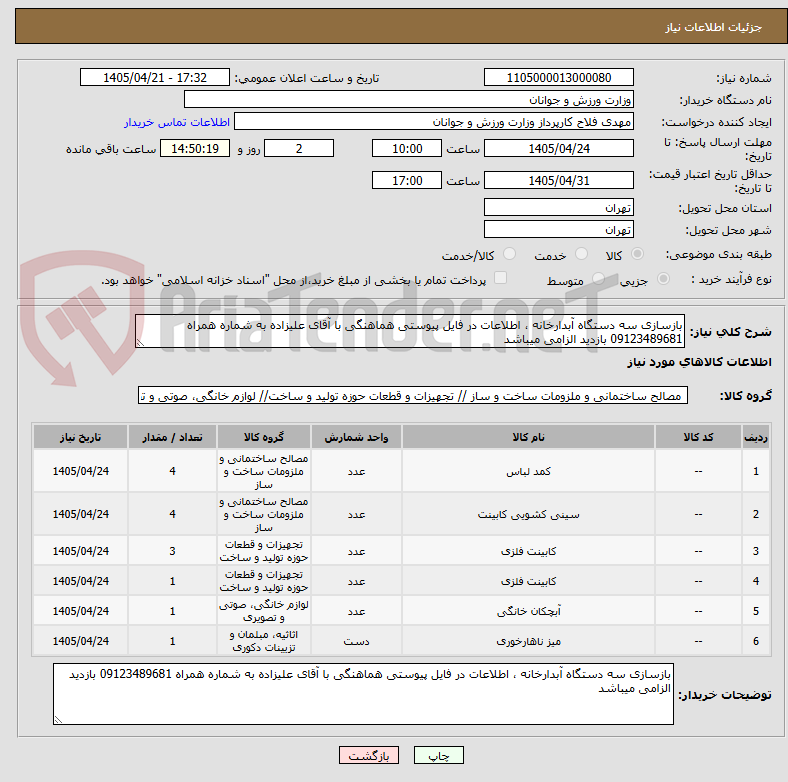This screenshot has height=782, width=788.
Task: Click the چاپ print button
Action: (439, 755)
